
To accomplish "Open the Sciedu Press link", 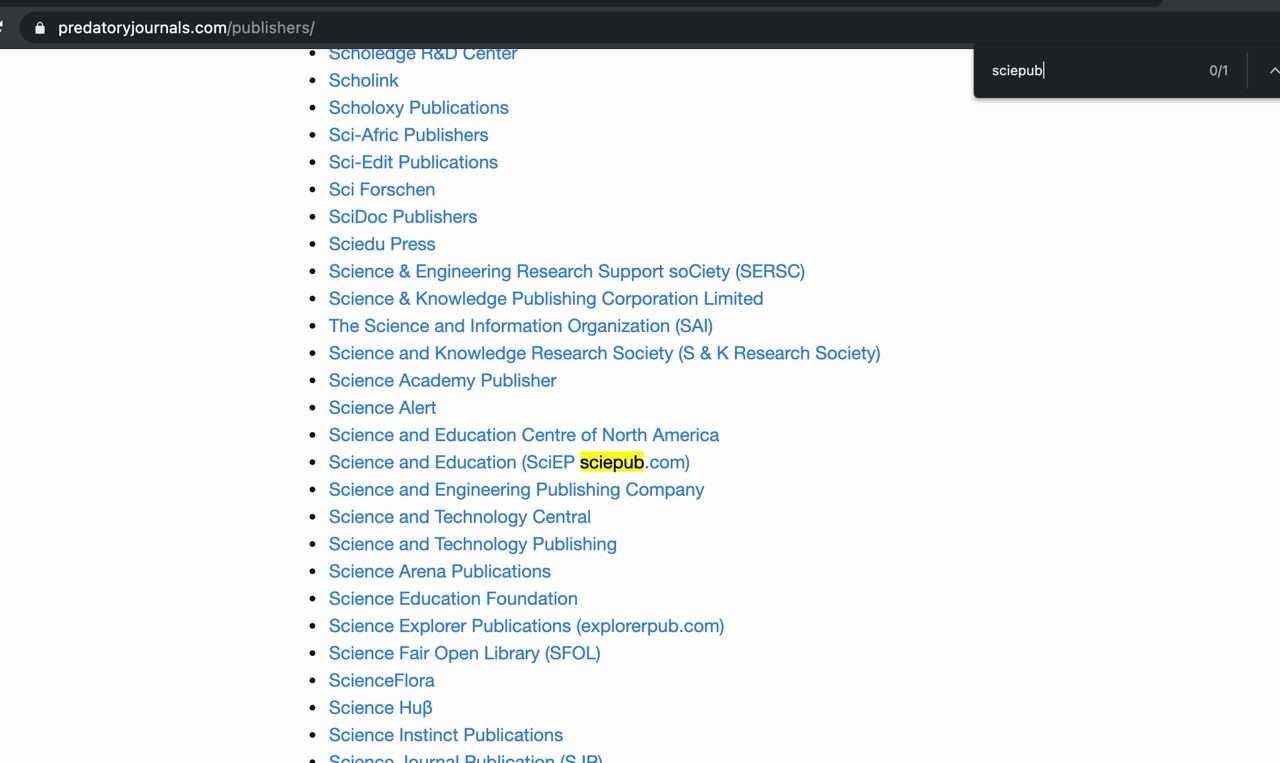I will coord(382,243).
